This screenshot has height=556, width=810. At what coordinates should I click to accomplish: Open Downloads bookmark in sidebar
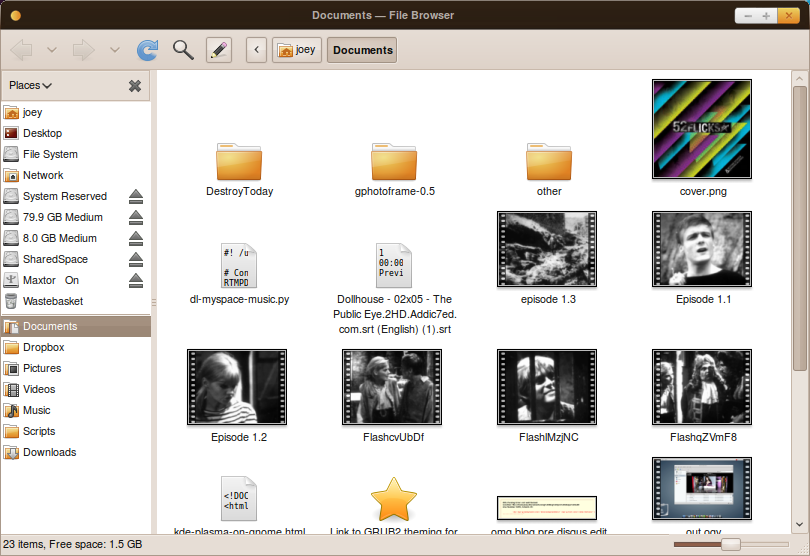(76, 452)
